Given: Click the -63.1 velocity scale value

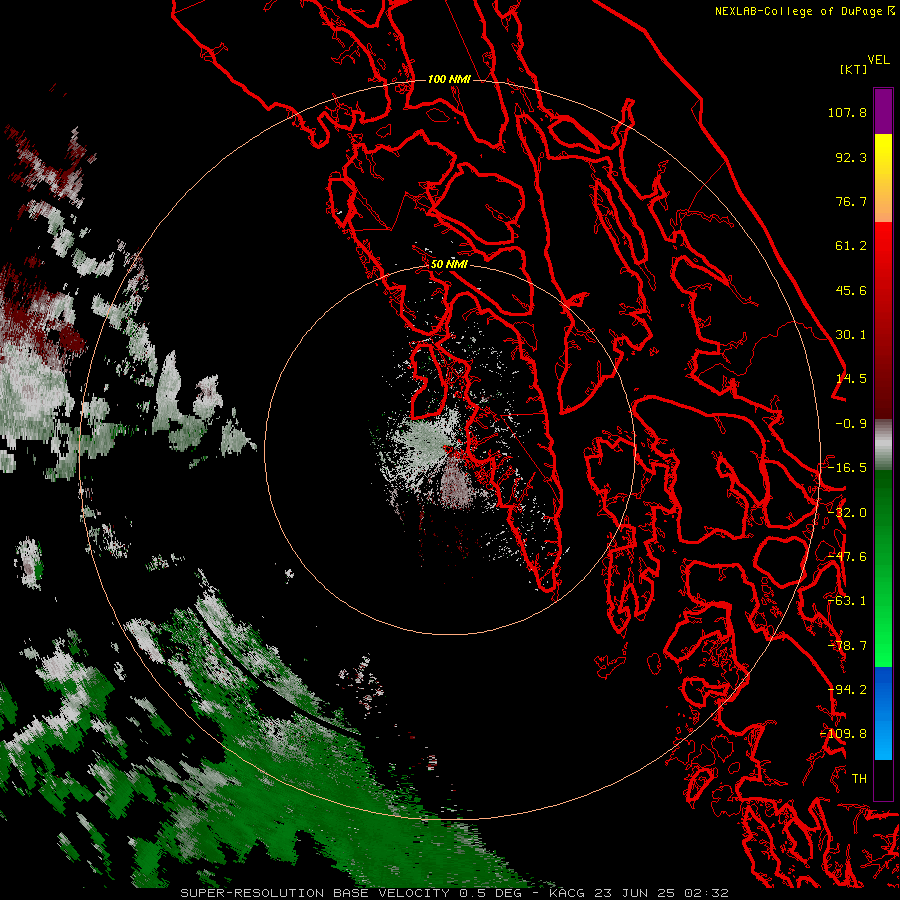Looking at the screenshot, I should tap(847, 601).
